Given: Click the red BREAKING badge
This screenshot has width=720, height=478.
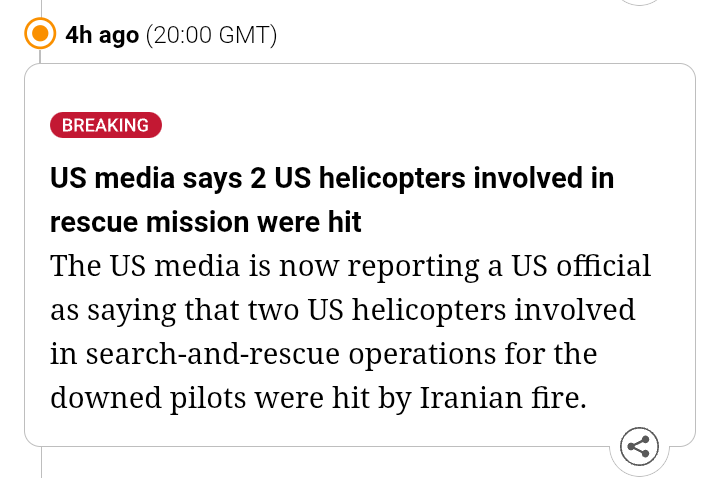Looking at the screenshot, I should (105, 125).
